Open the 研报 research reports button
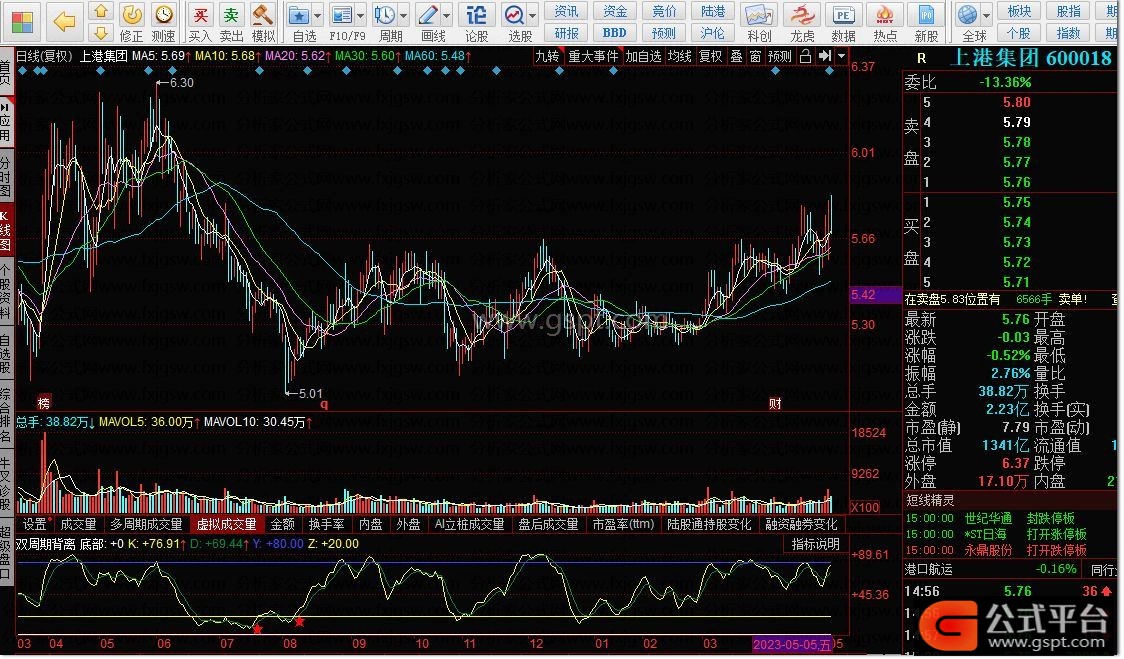The width and height of the screenshot is (1124, 659). [x=566, y=33]
